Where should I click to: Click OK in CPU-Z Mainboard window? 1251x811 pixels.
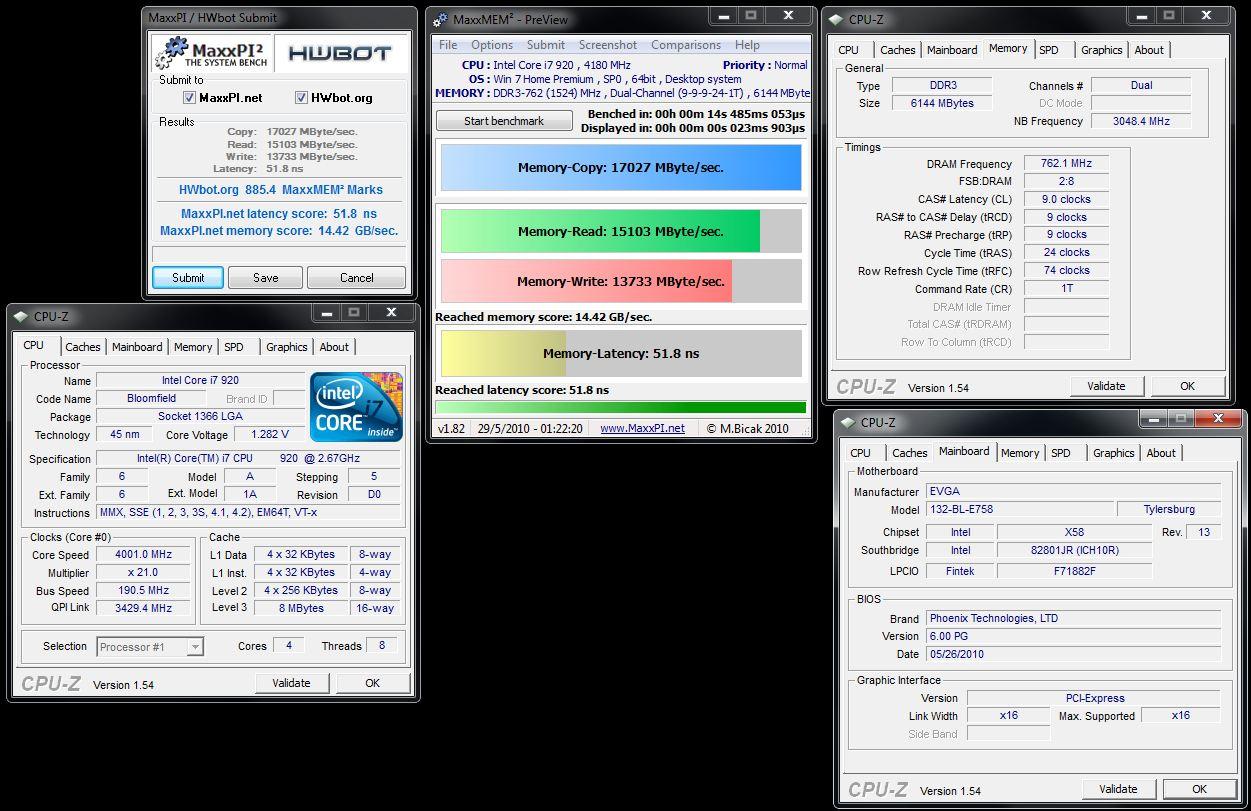1199,789
